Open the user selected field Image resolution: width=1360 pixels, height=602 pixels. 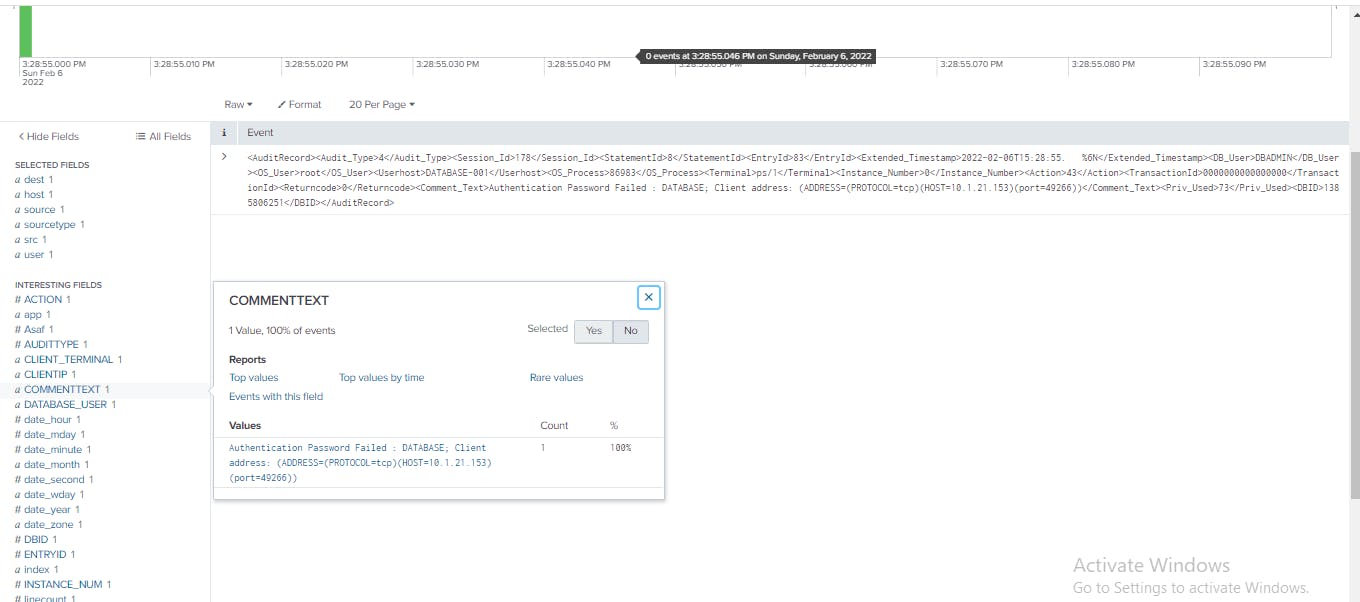tap(33, 255)
